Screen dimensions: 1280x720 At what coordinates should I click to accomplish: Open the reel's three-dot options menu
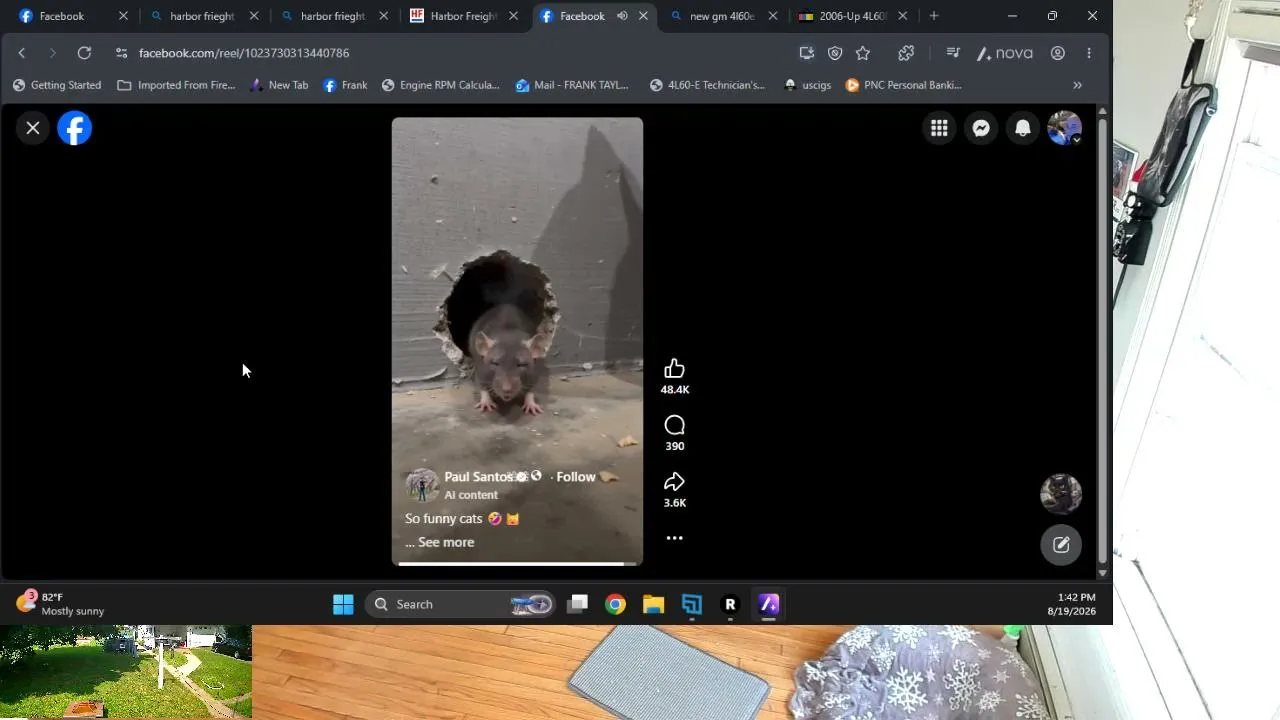(674, 538)
